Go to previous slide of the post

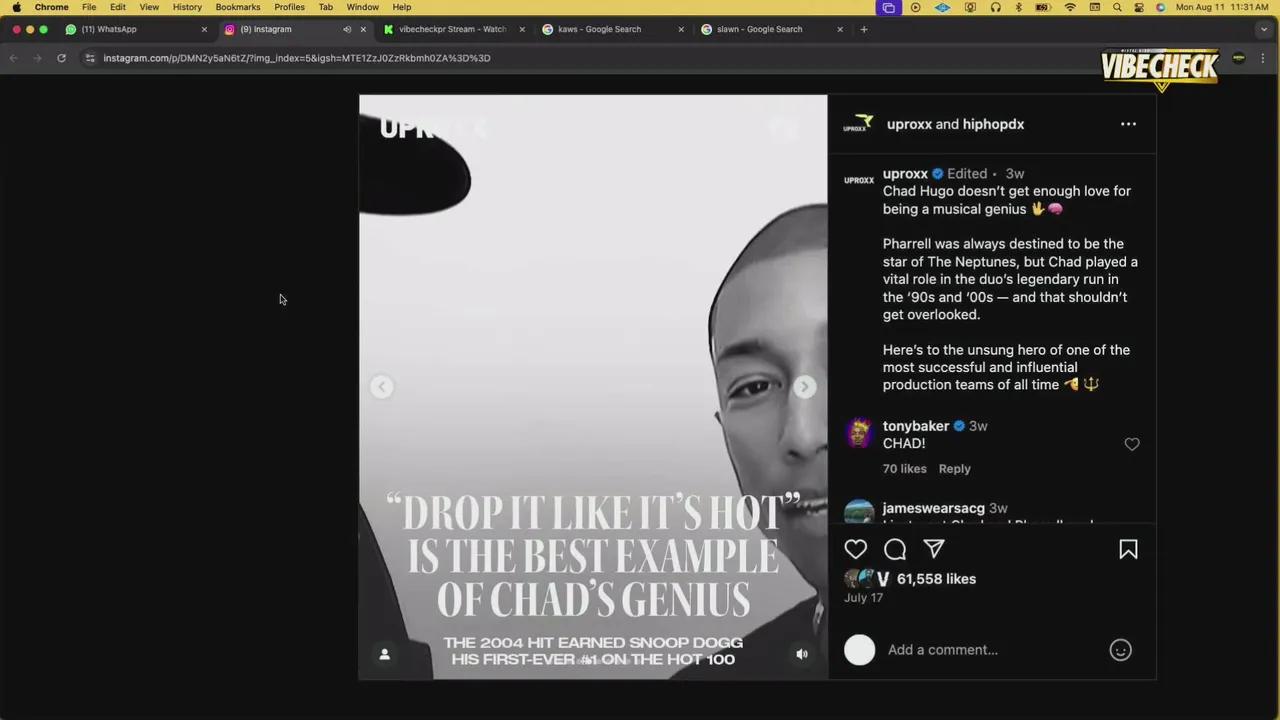[x=381, y=387]
